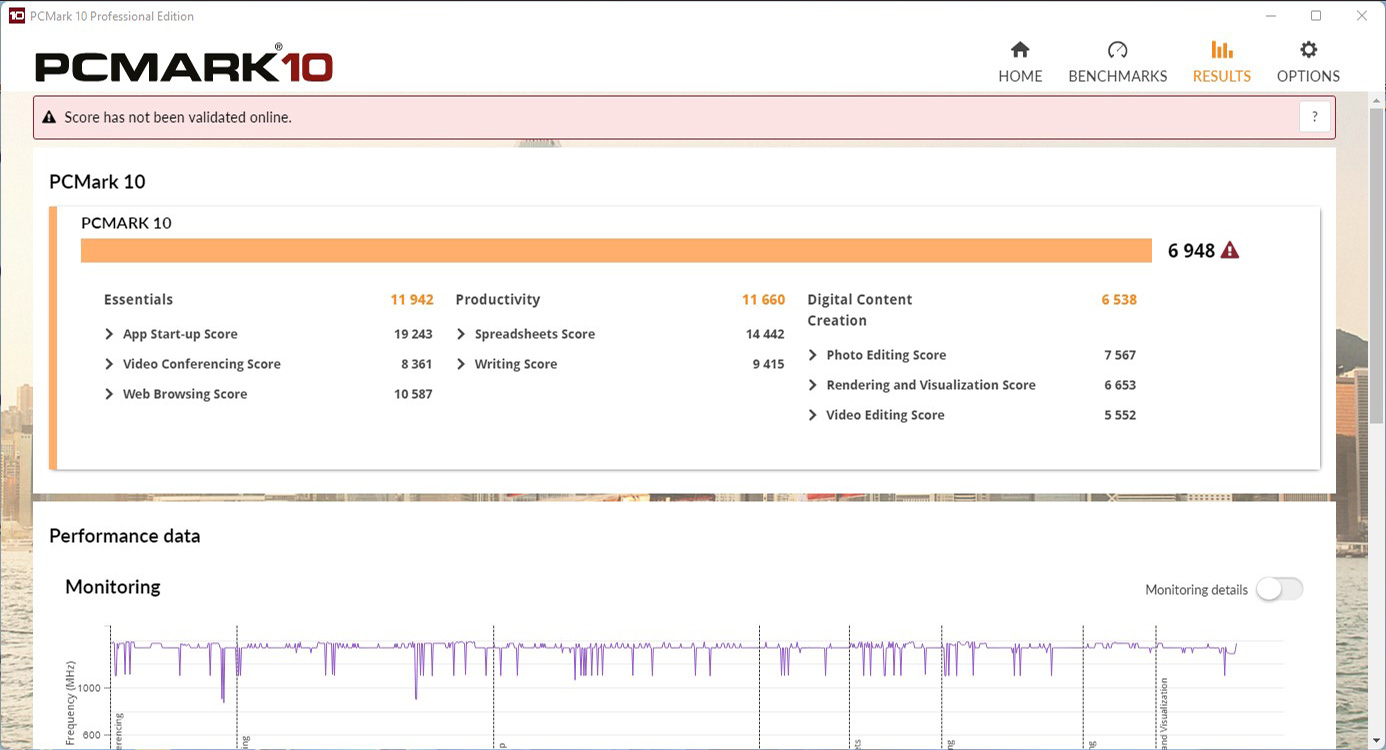The width and height of the screenshot is (1386, 750).
Task: Click the 1000 axis tick label
Action: click(87, 688)
